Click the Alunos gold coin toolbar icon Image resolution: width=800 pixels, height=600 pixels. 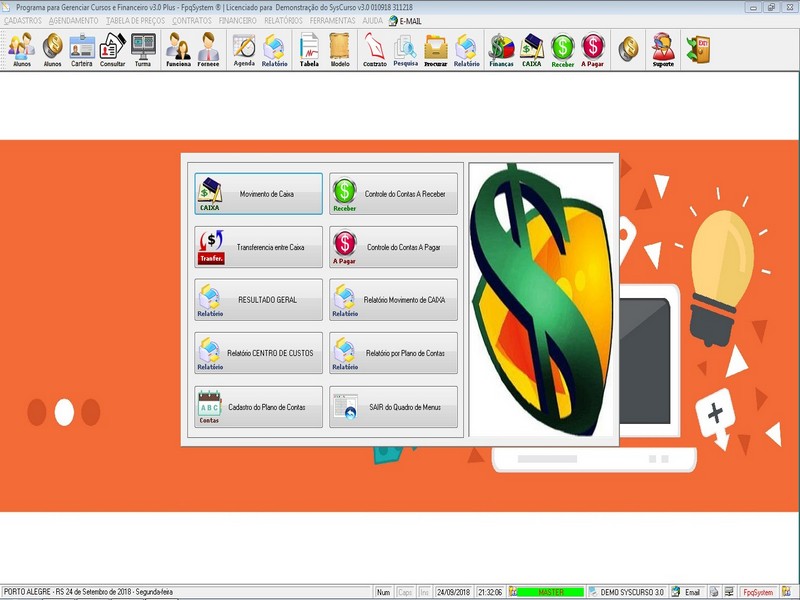pos(52,49)
